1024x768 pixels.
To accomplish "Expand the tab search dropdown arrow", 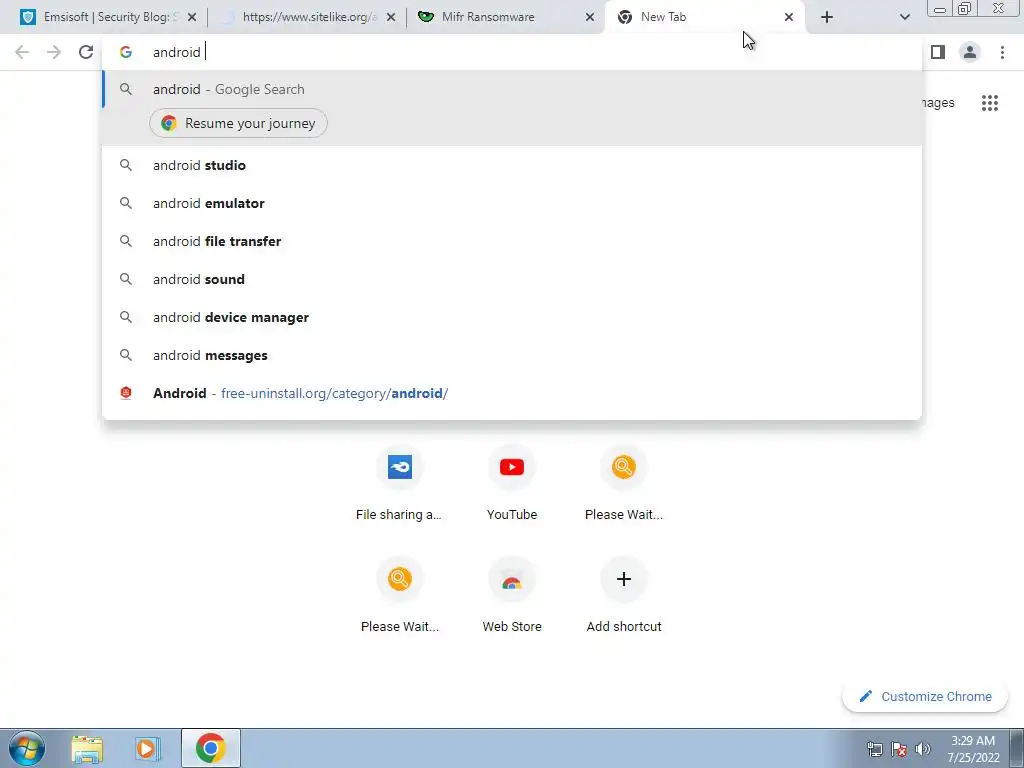I will (x=904, y=18).
